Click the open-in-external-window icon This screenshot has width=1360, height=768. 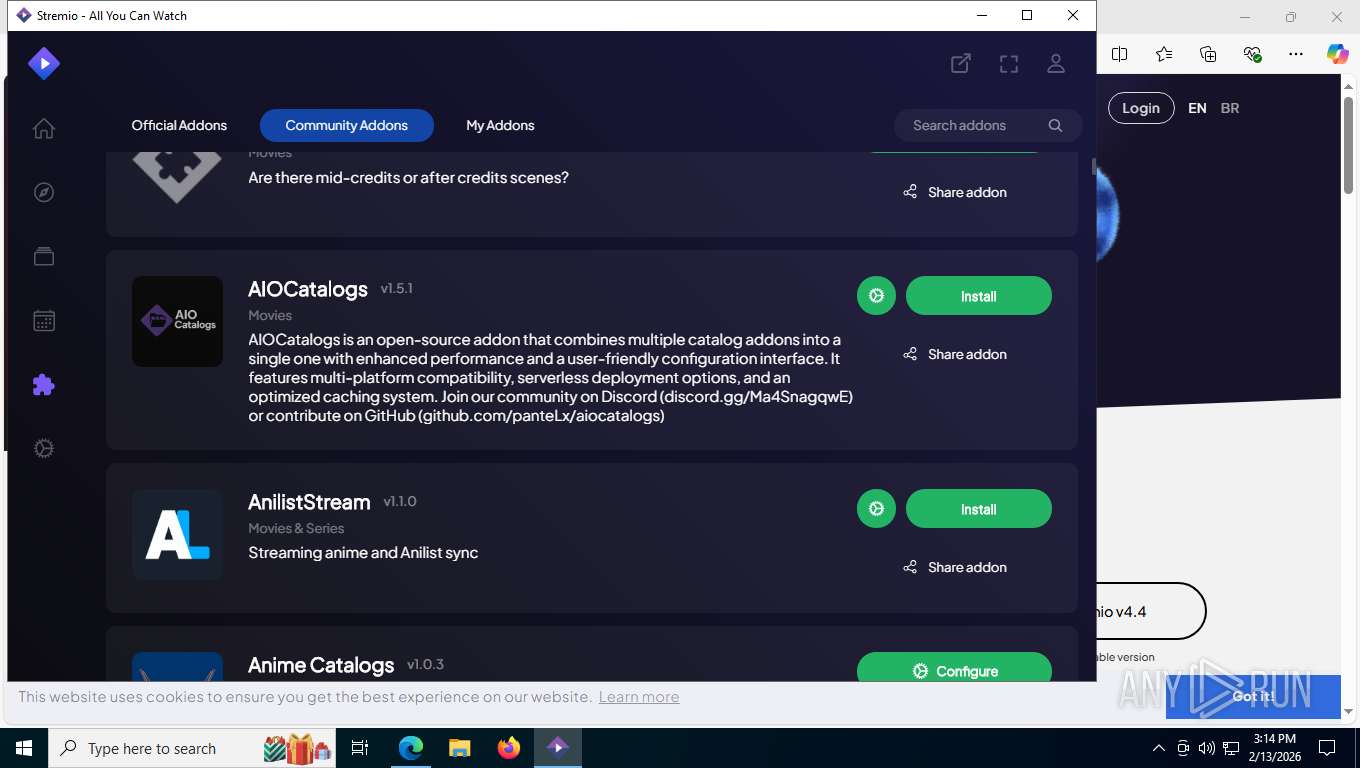[961, 64]
